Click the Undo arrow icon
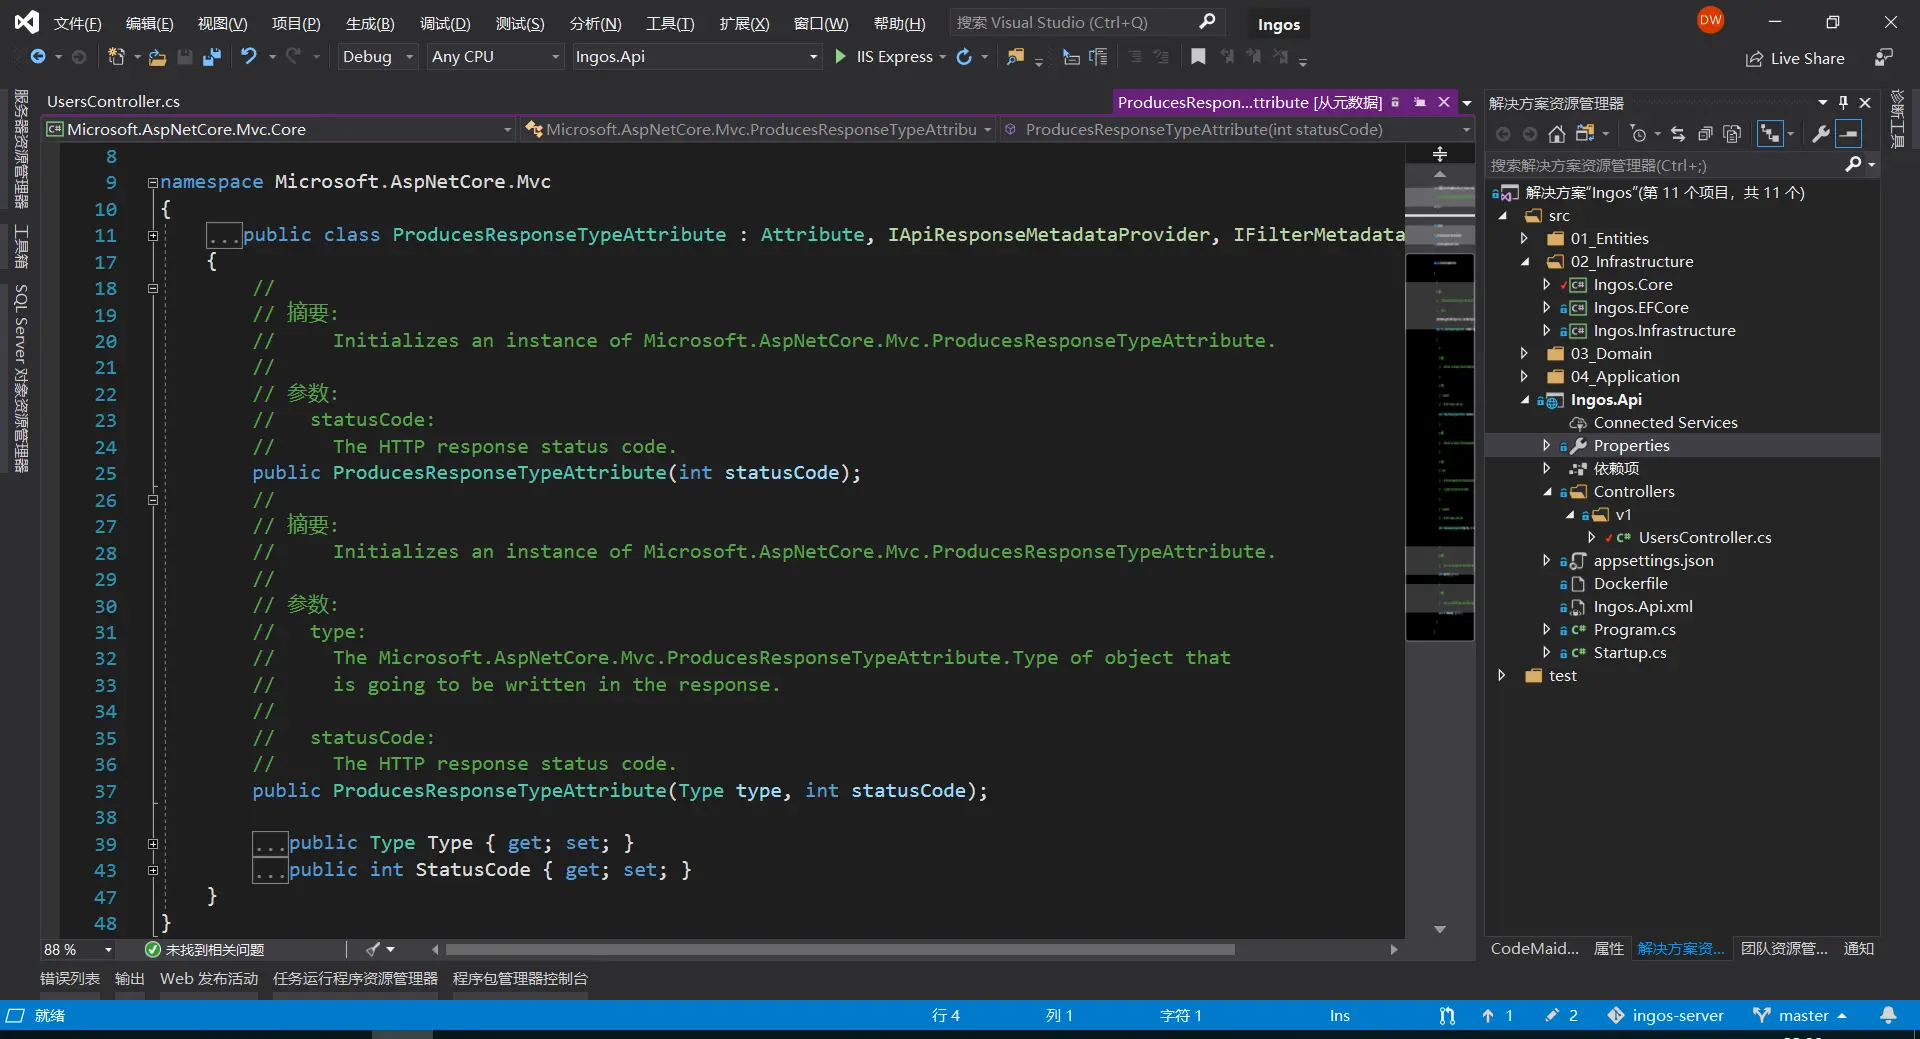This screenshot has width=1920, height=1039. pyautogui.click(x=249, y=57)
